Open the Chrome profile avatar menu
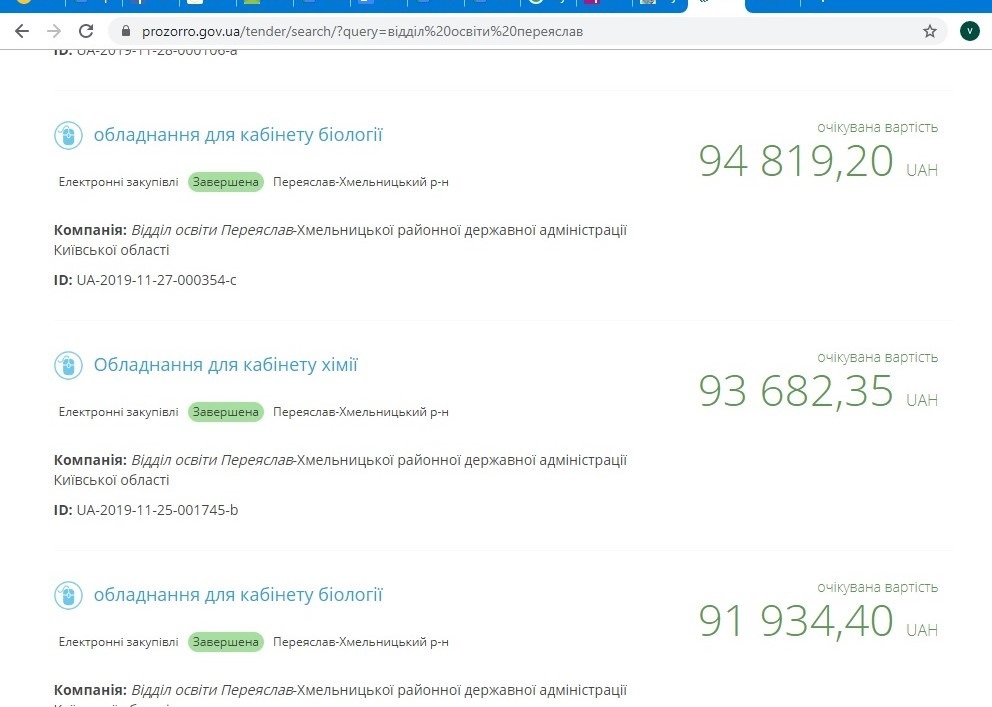This screenshot has height=707, width=992. click(x=969, y=31)
